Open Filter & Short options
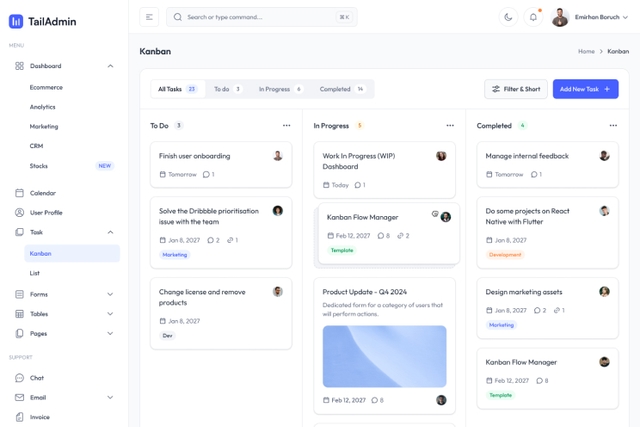Viewport: 640px width, 427px height. click(x=516, y=89)
